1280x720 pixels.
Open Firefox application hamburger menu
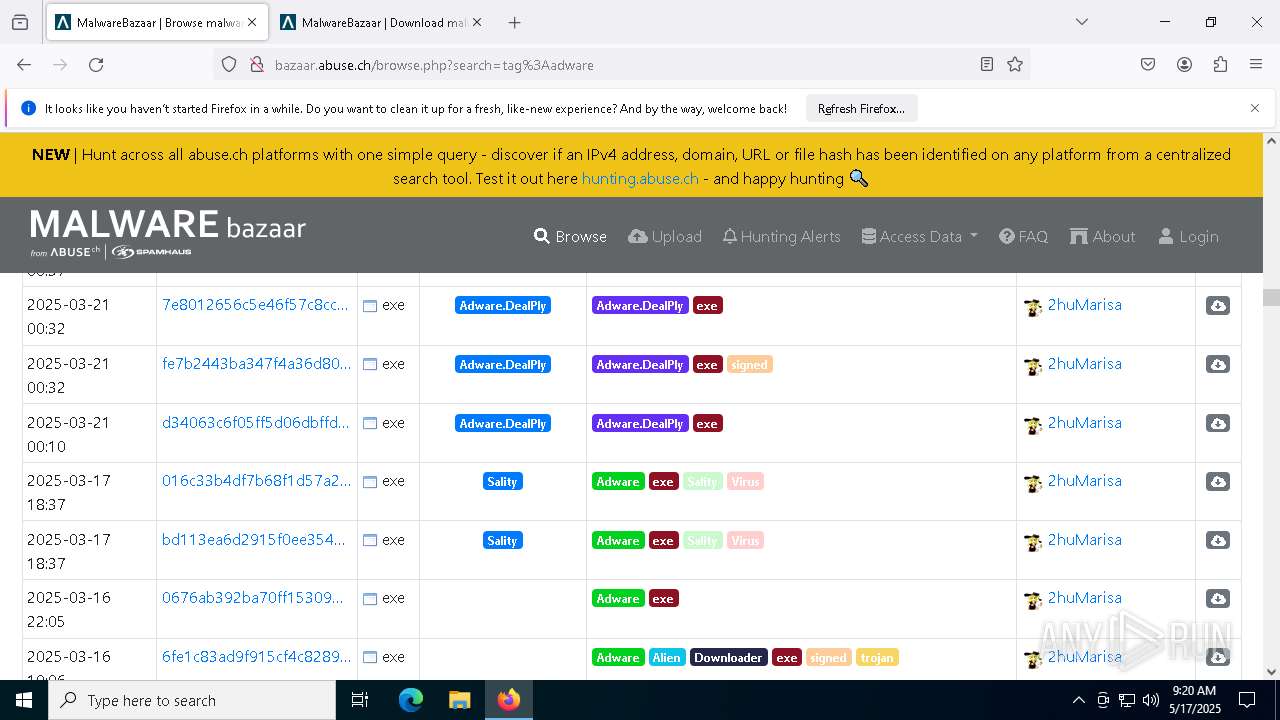click(x=1256, y=64)
